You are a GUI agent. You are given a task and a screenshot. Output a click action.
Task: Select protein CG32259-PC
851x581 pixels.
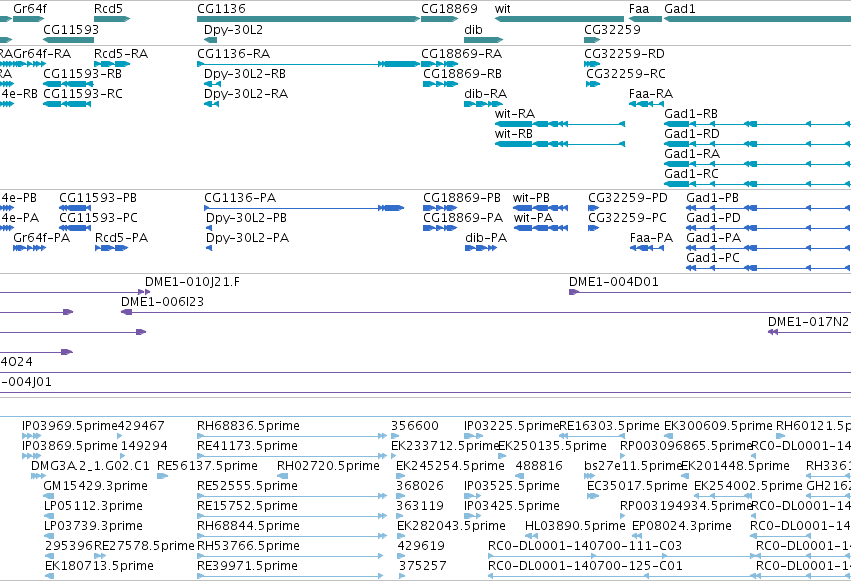(627, 218)
